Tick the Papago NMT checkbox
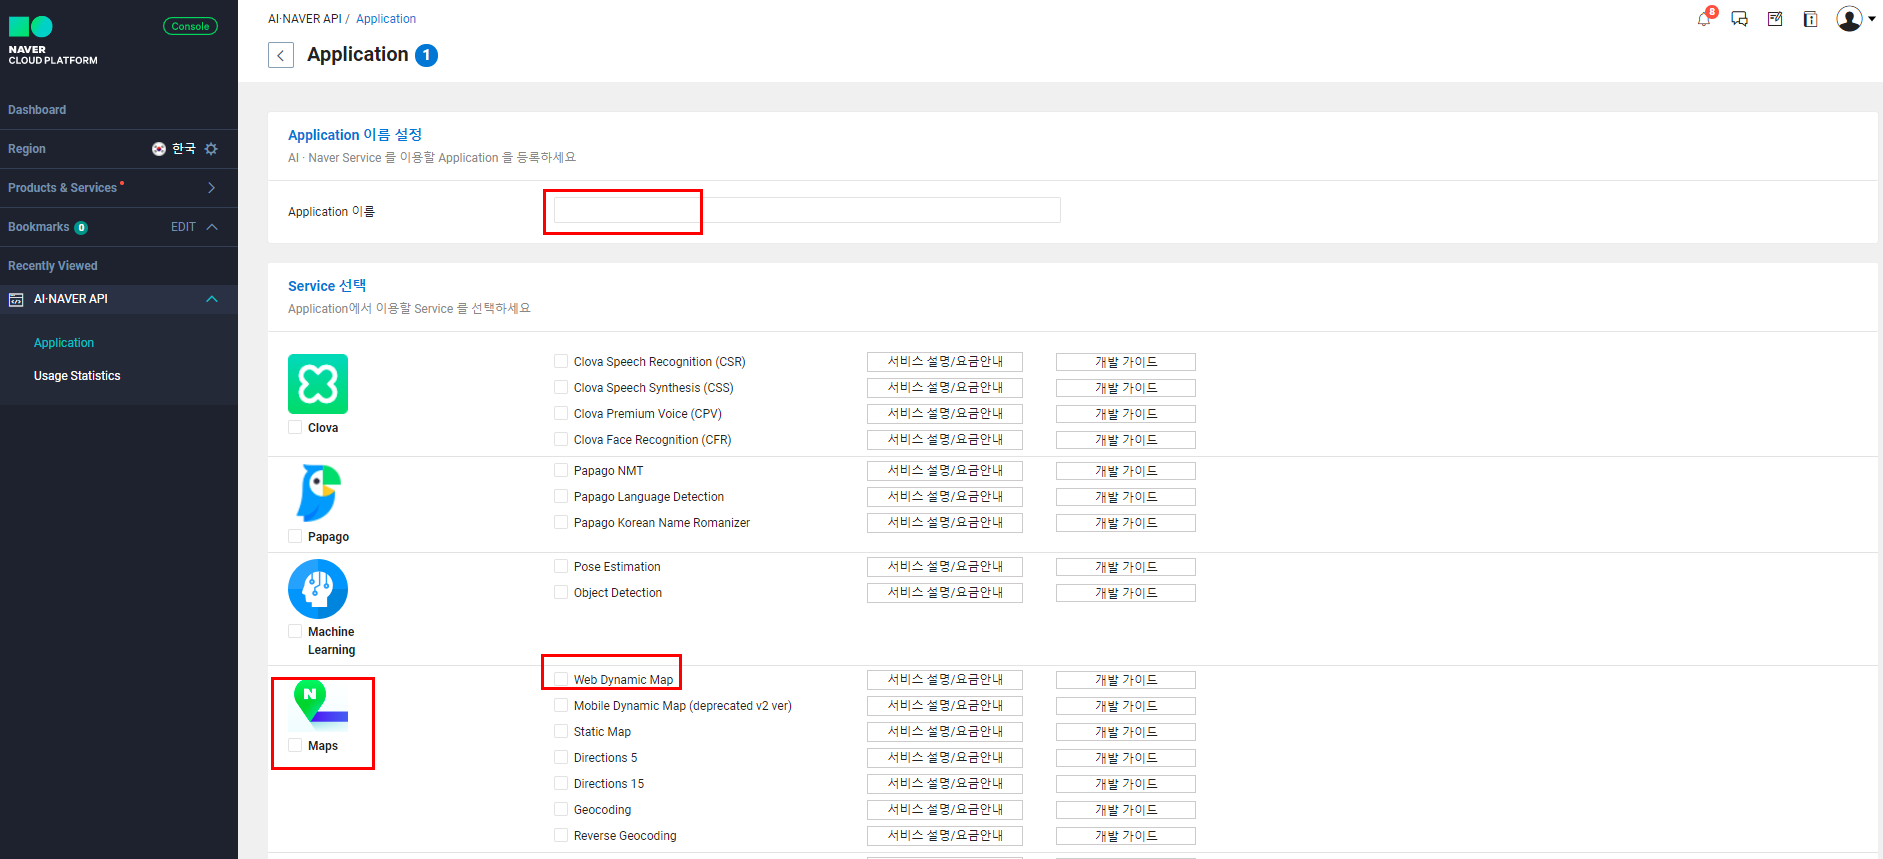1883x859 pixels. [561, 470]
